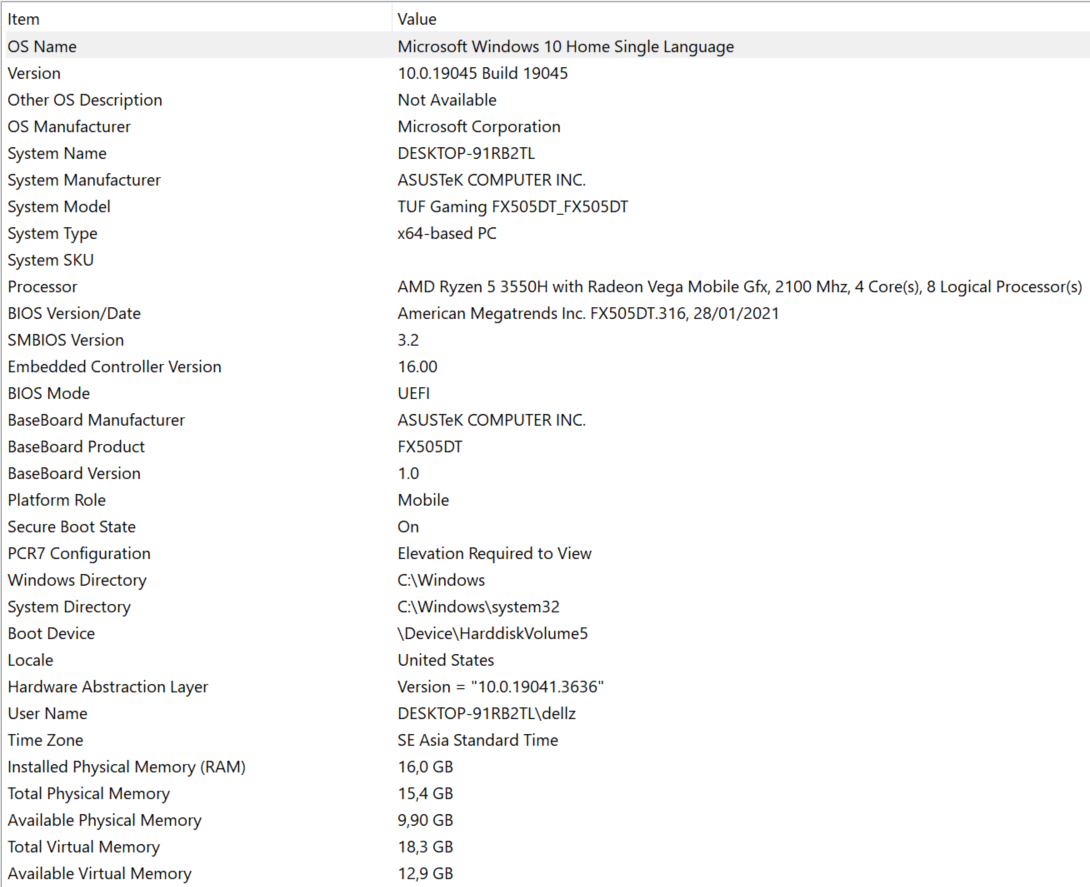Viewport: 1090px width, 887px height.
Task: Select the System Name DESKTOP-91RB2TL entry
Action: [x=200, y=153]
